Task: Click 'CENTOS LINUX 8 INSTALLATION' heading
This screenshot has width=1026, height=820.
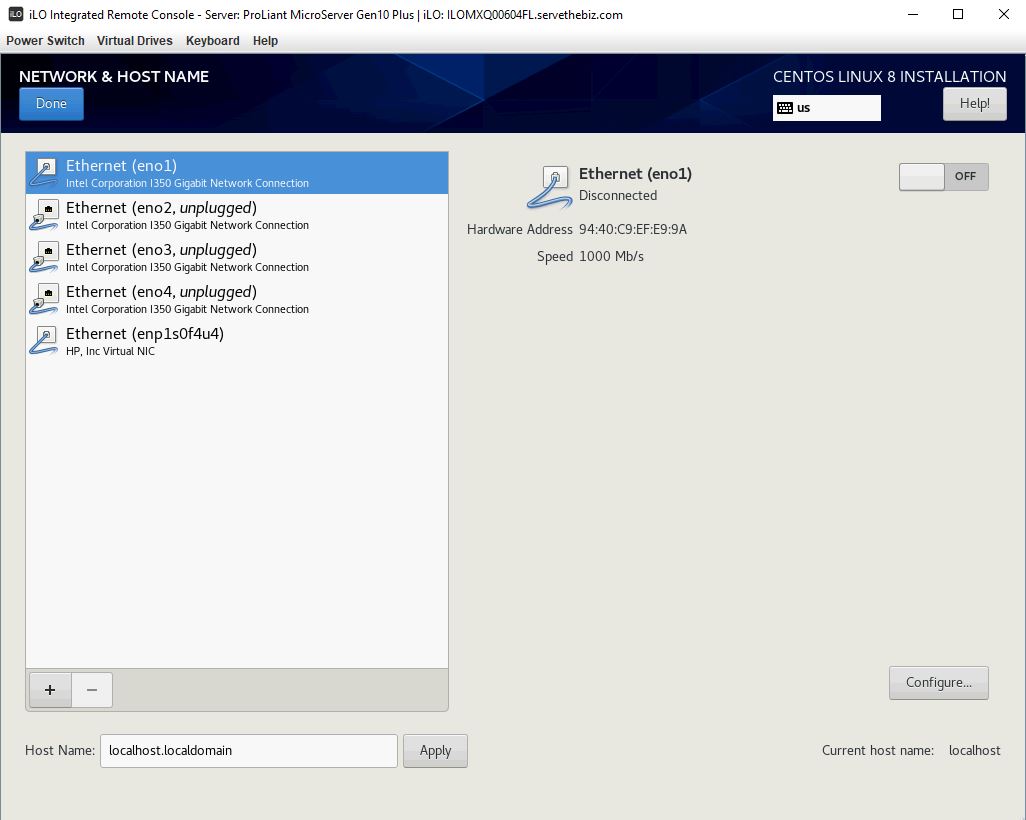Action: 889,77
